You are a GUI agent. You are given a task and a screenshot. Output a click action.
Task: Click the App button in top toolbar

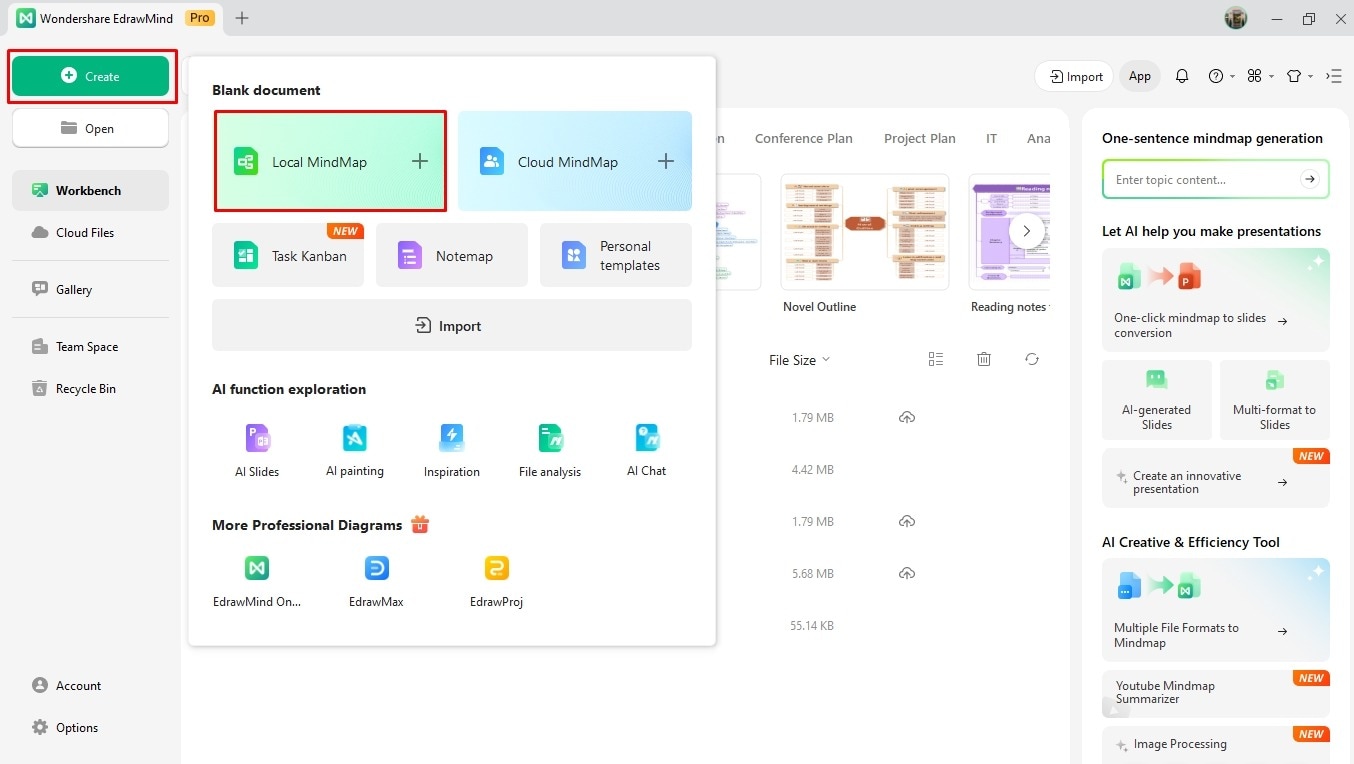(1140, 76)
